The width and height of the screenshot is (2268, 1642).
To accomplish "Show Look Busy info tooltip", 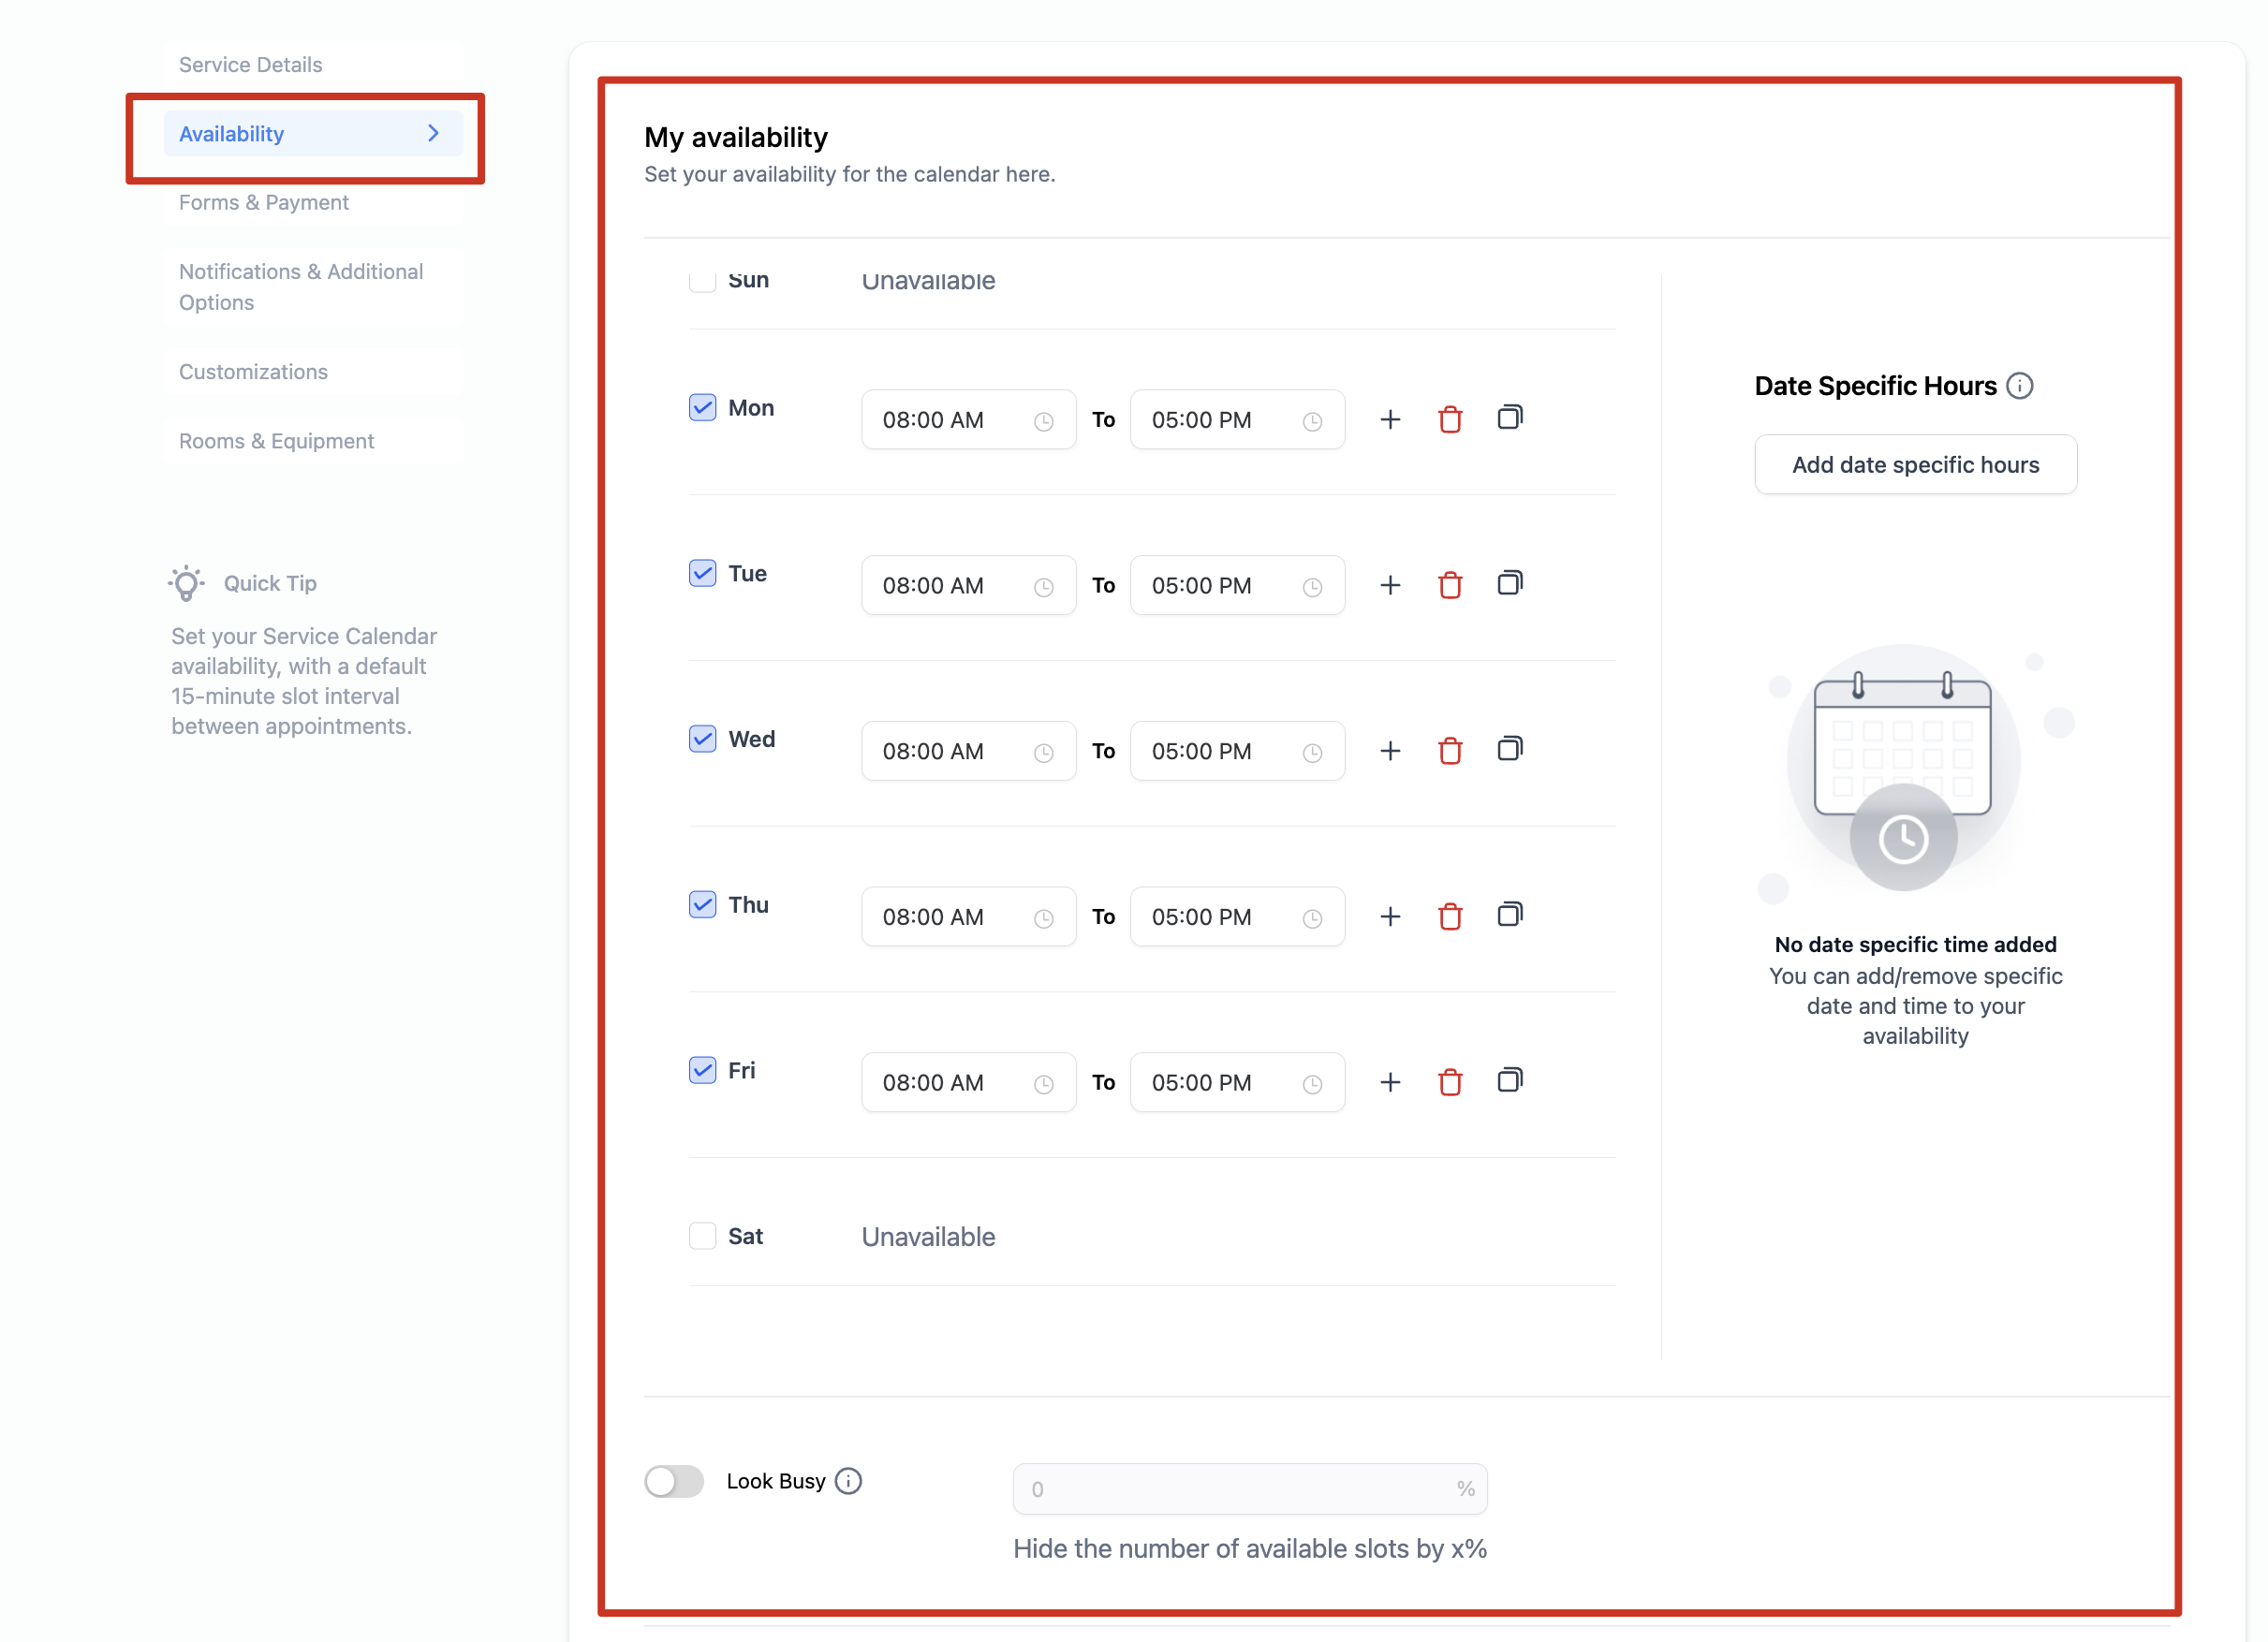I will click(x=848, y=1481).
